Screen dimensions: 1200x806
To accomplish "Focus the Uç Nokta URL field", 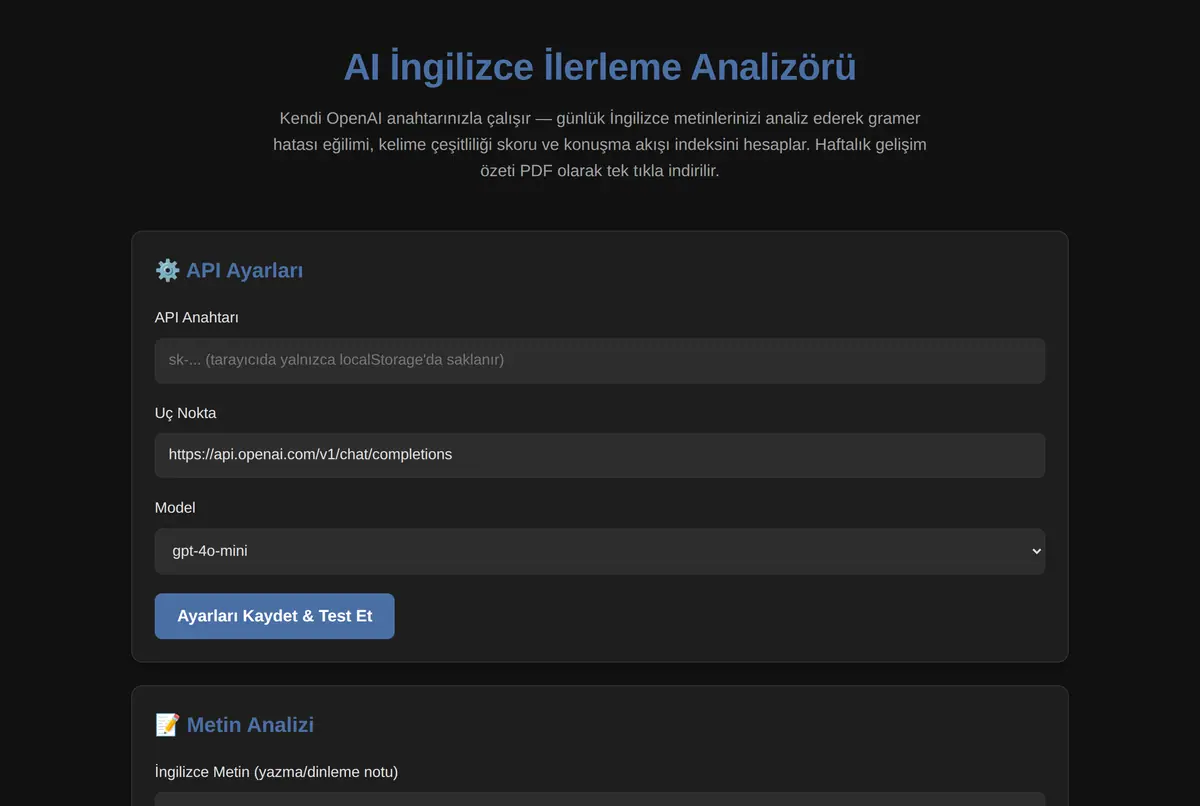I will pyautogui.click(x=600, y=455).
